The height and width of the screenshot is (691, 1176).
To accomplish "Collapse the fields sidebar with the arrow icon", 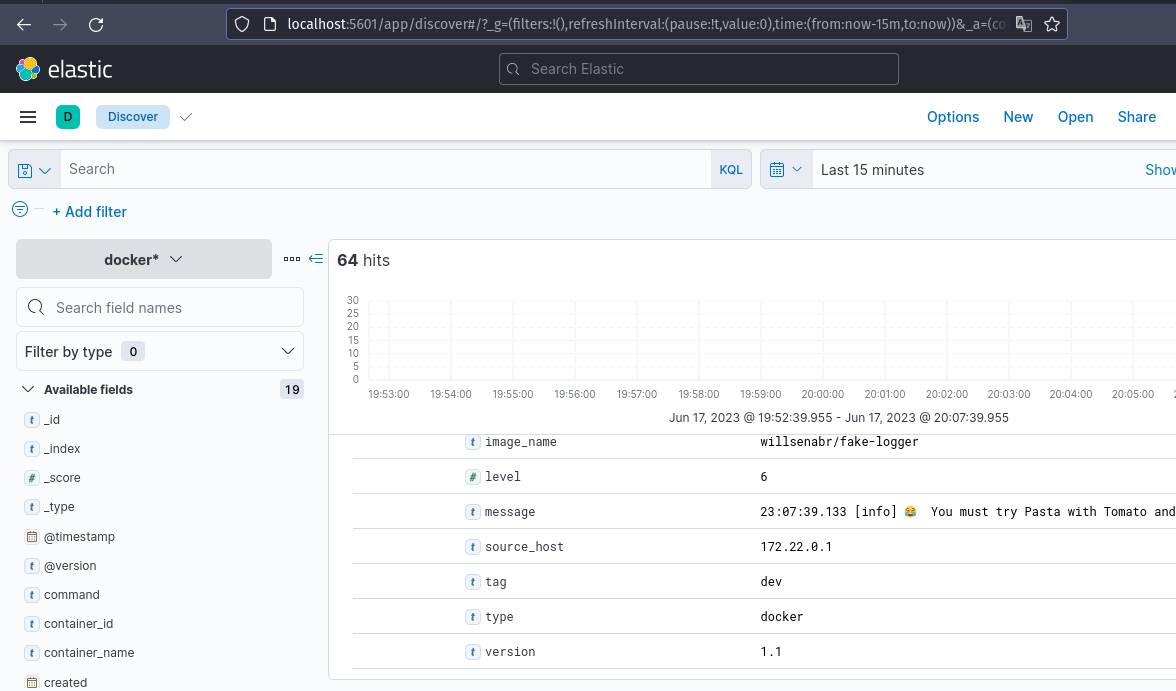I will point(315,258).
